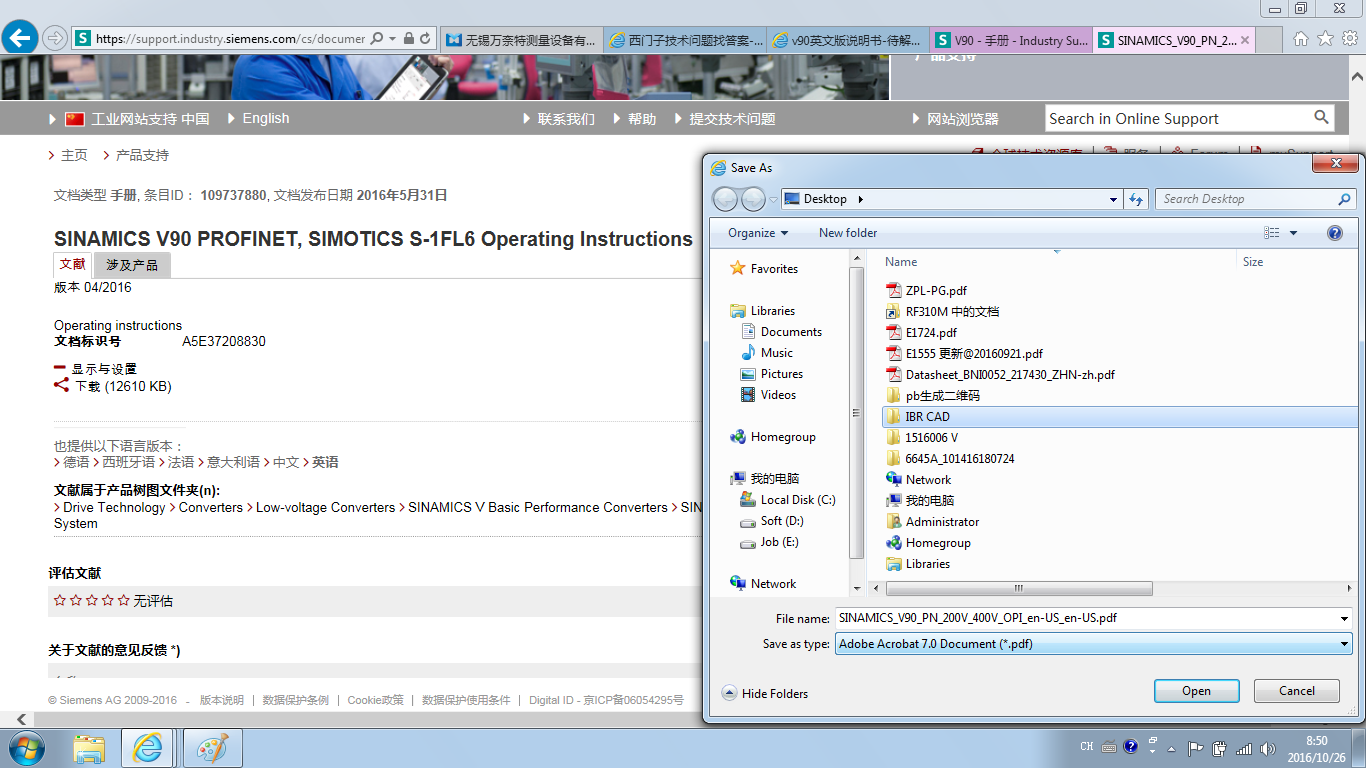Click the Save As dialog back arrow
This screenshot has height=768, width=1366.
pyautogui.click(x=725, y=199)
